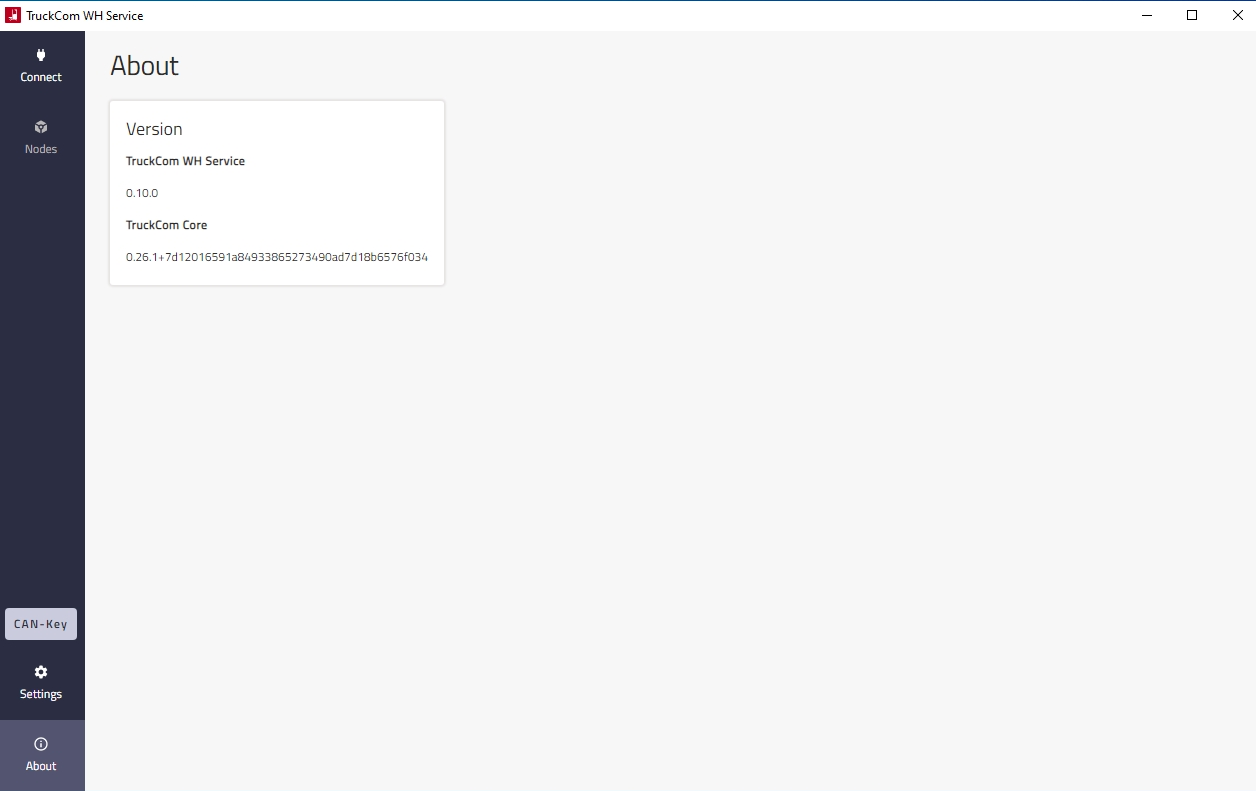Click the Nodes cube icon
Viewport: 1256px width, 791px height.
[x=41, y=127]
